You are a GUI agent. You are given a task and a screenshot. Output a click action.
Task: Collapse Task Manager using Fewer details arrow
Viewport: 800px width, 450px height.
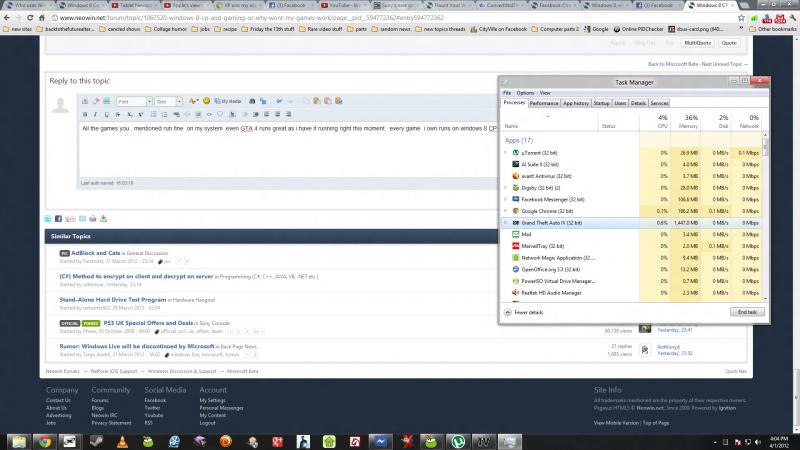(508, 312)
